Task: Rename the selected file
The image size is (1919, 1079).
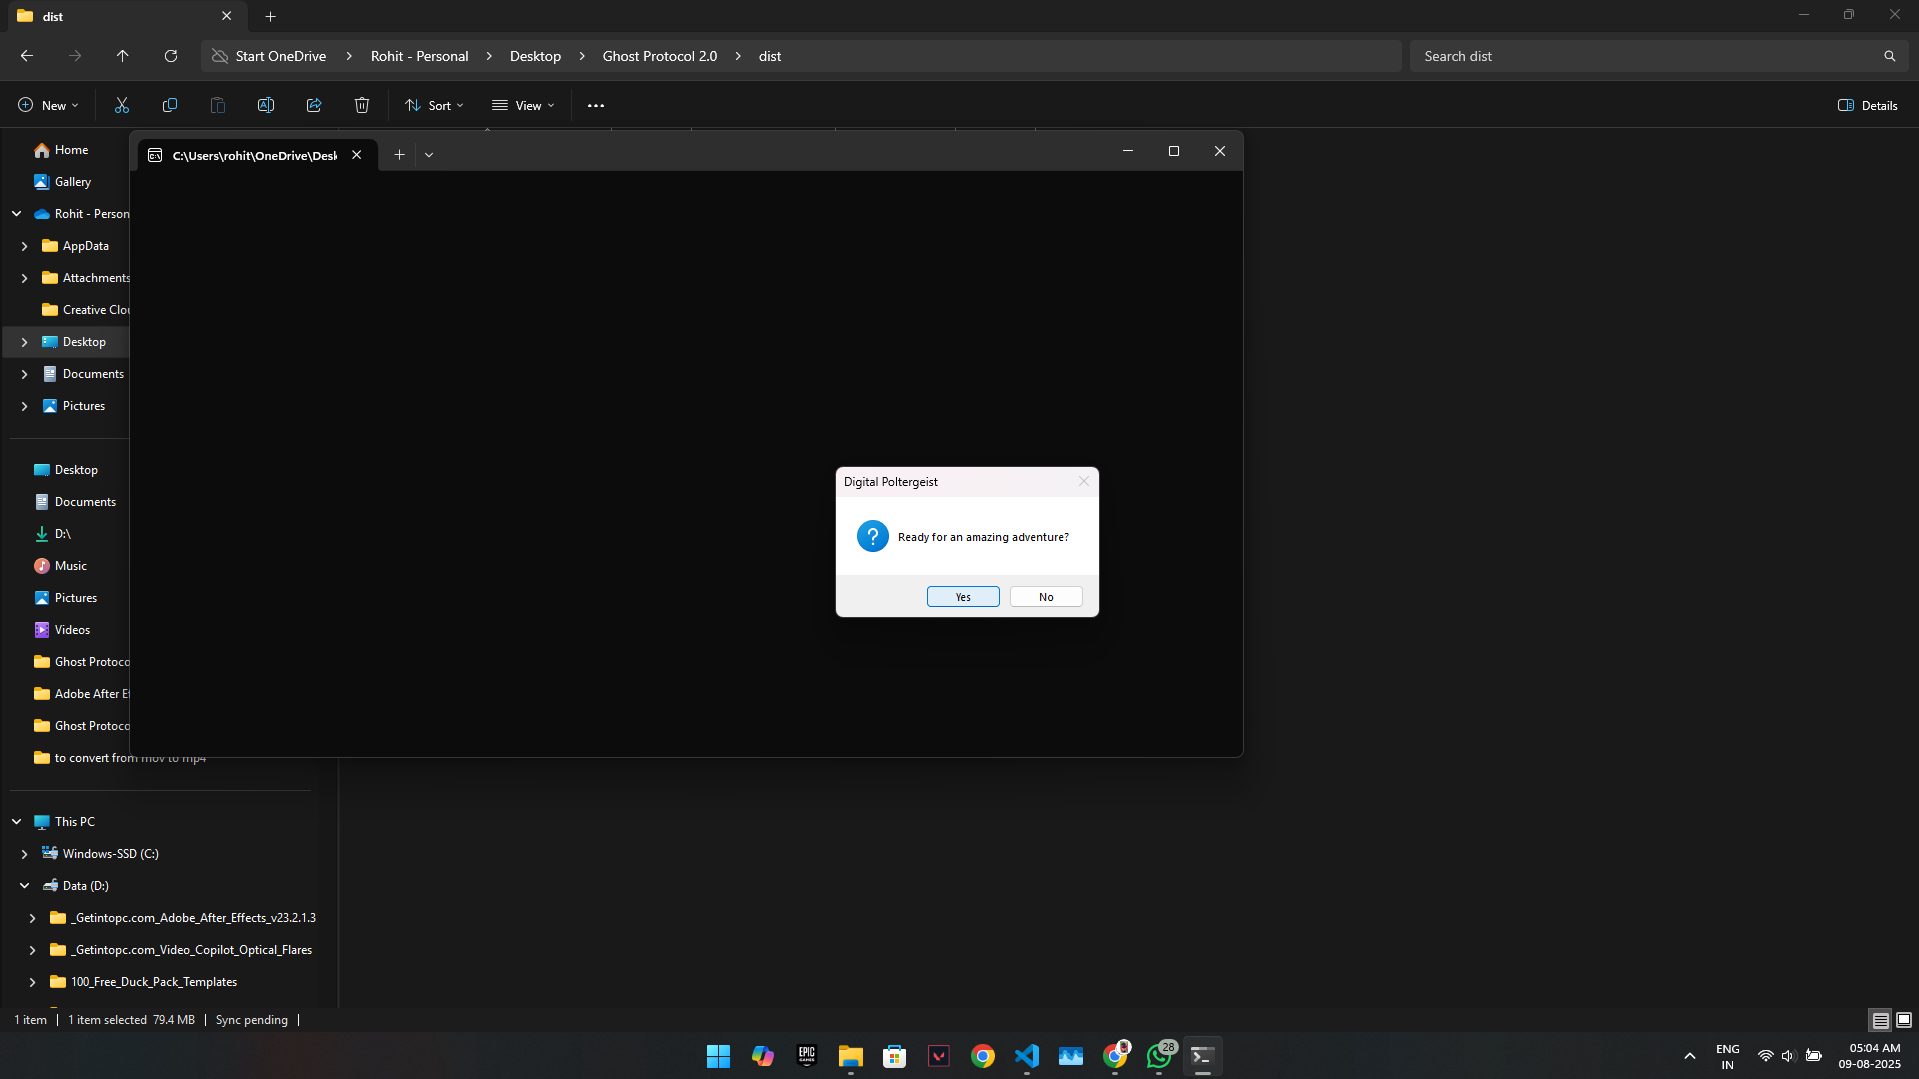Action: click(266, 105)
